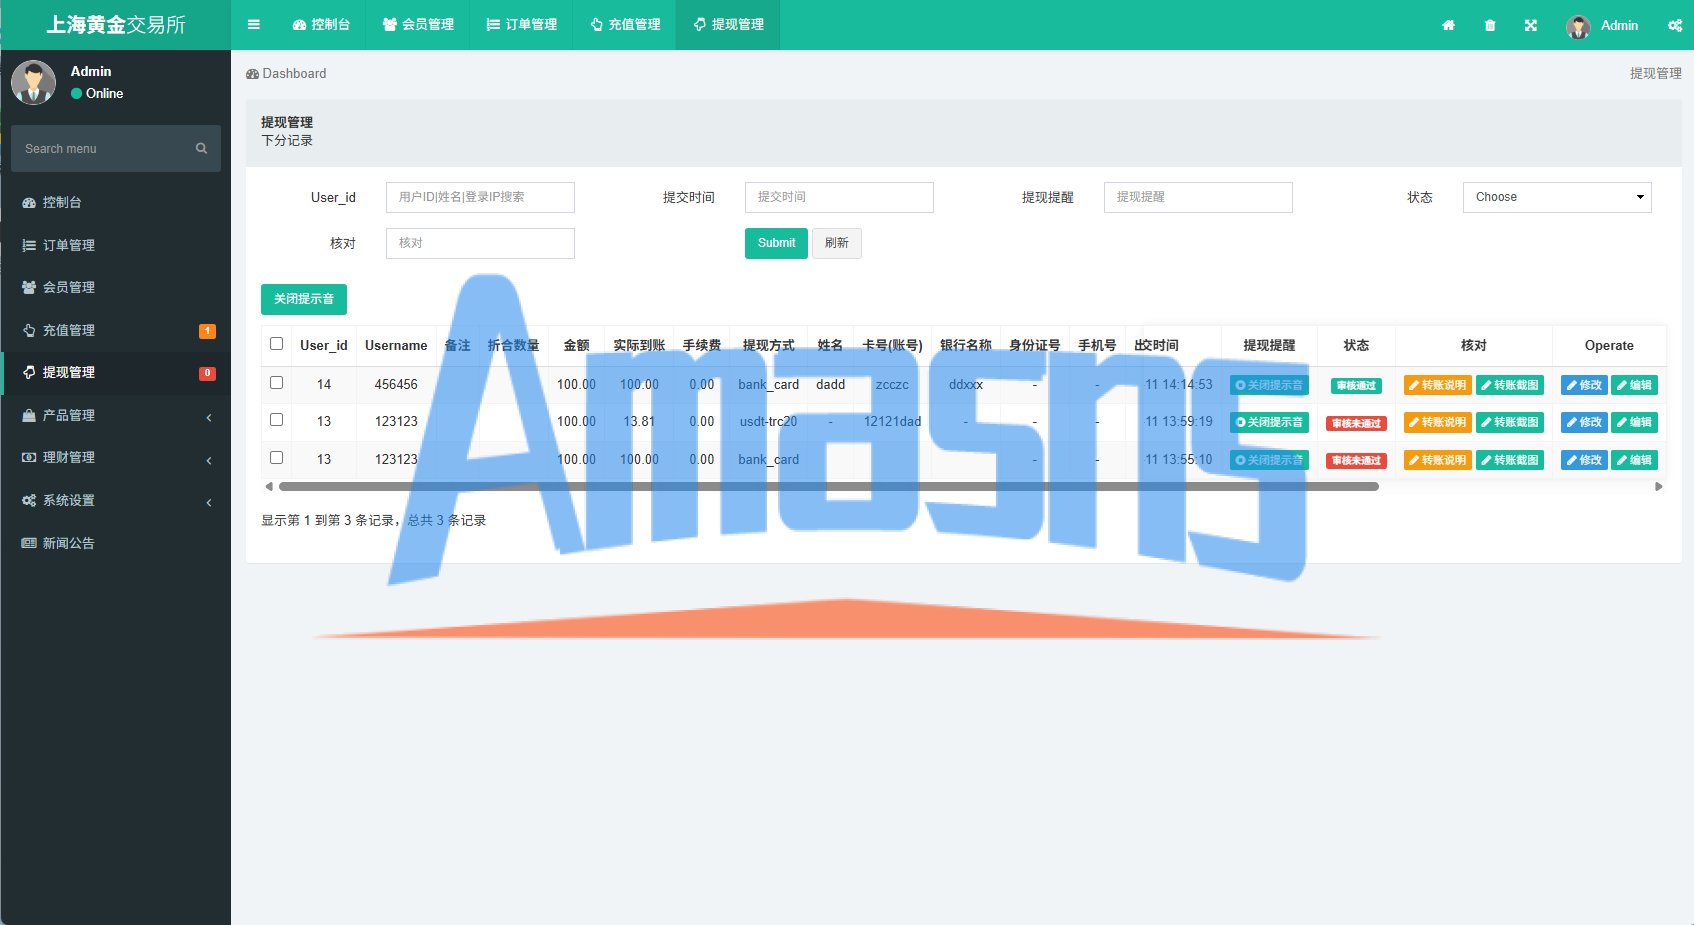This screenshot has height=925, width=1694.
Task: Toggle the sidebar hamburger menu icon
Action: click(x=254, y=25)
